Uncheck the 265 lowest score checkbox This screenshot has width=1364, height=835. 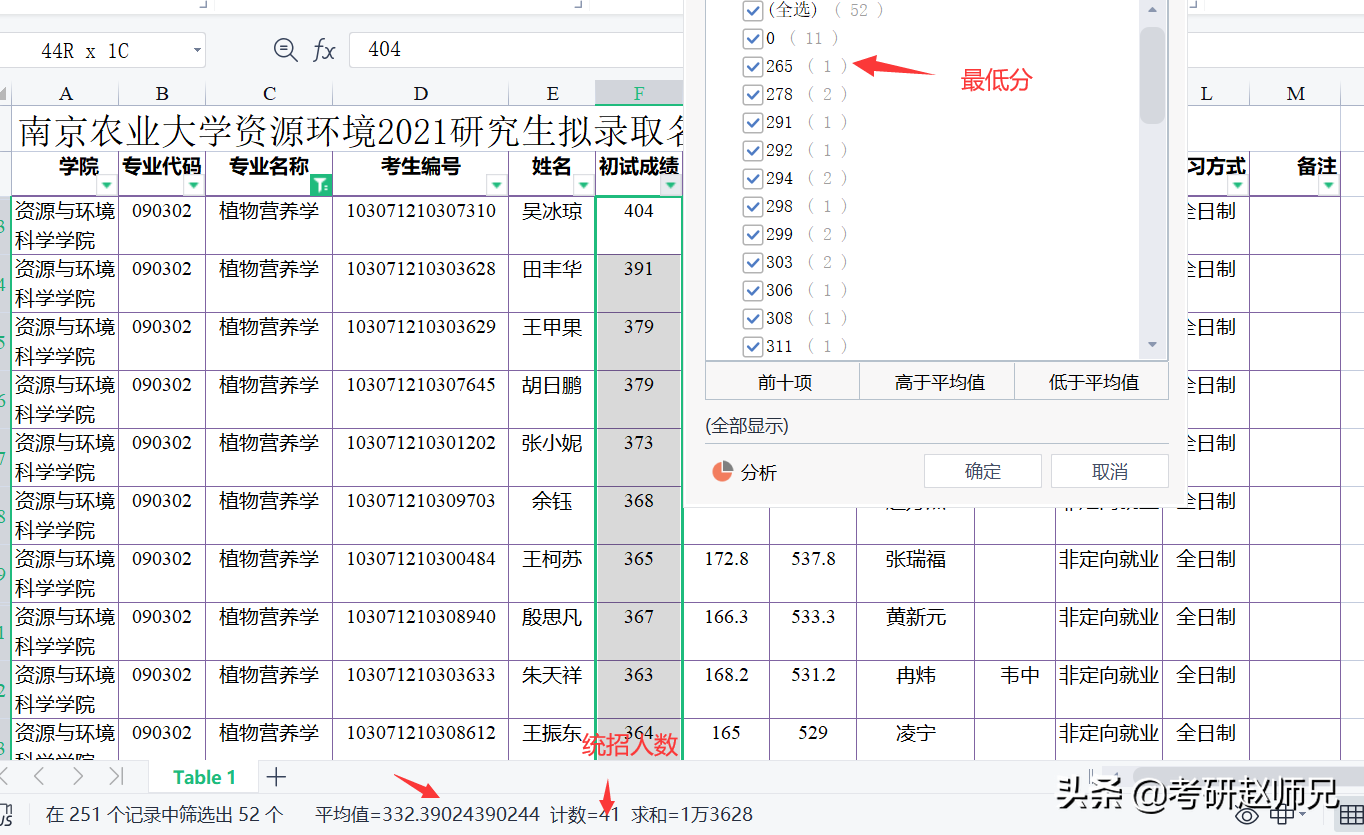[x=754, y=67]
